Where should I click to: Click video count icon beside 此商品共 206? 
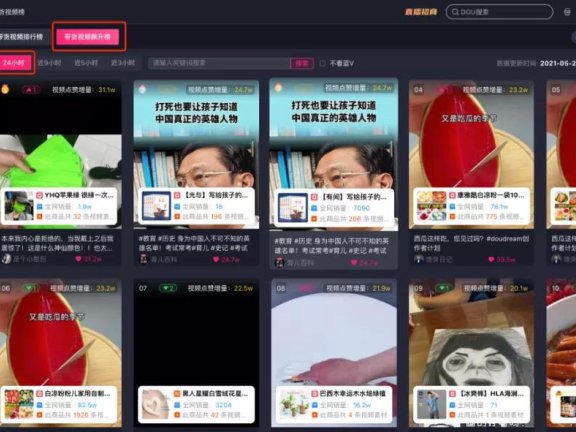click(314, 219)
